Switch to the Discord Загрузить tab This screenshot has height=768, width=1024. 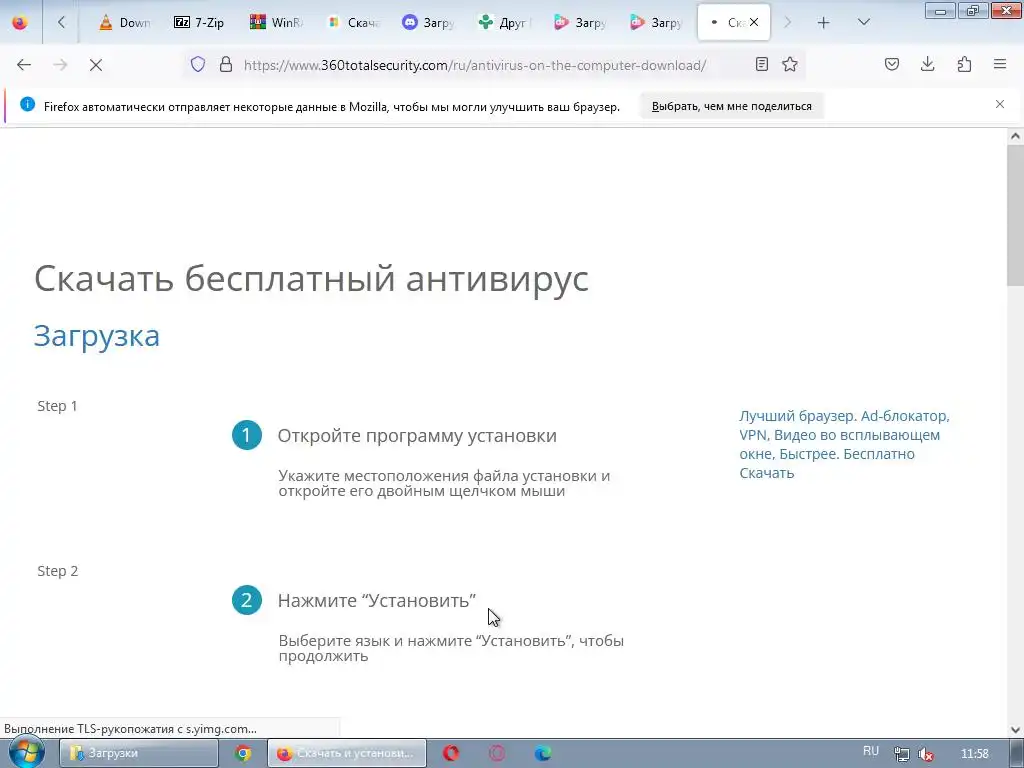428,22
